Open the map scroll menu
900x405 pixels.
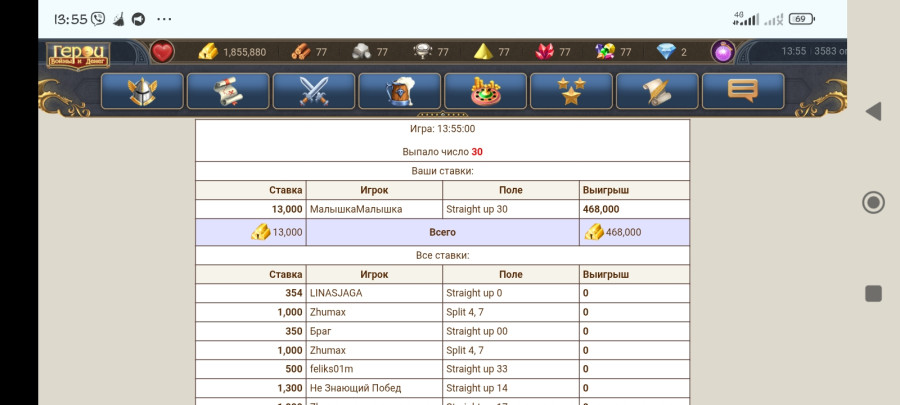click(x=228, y=91)
